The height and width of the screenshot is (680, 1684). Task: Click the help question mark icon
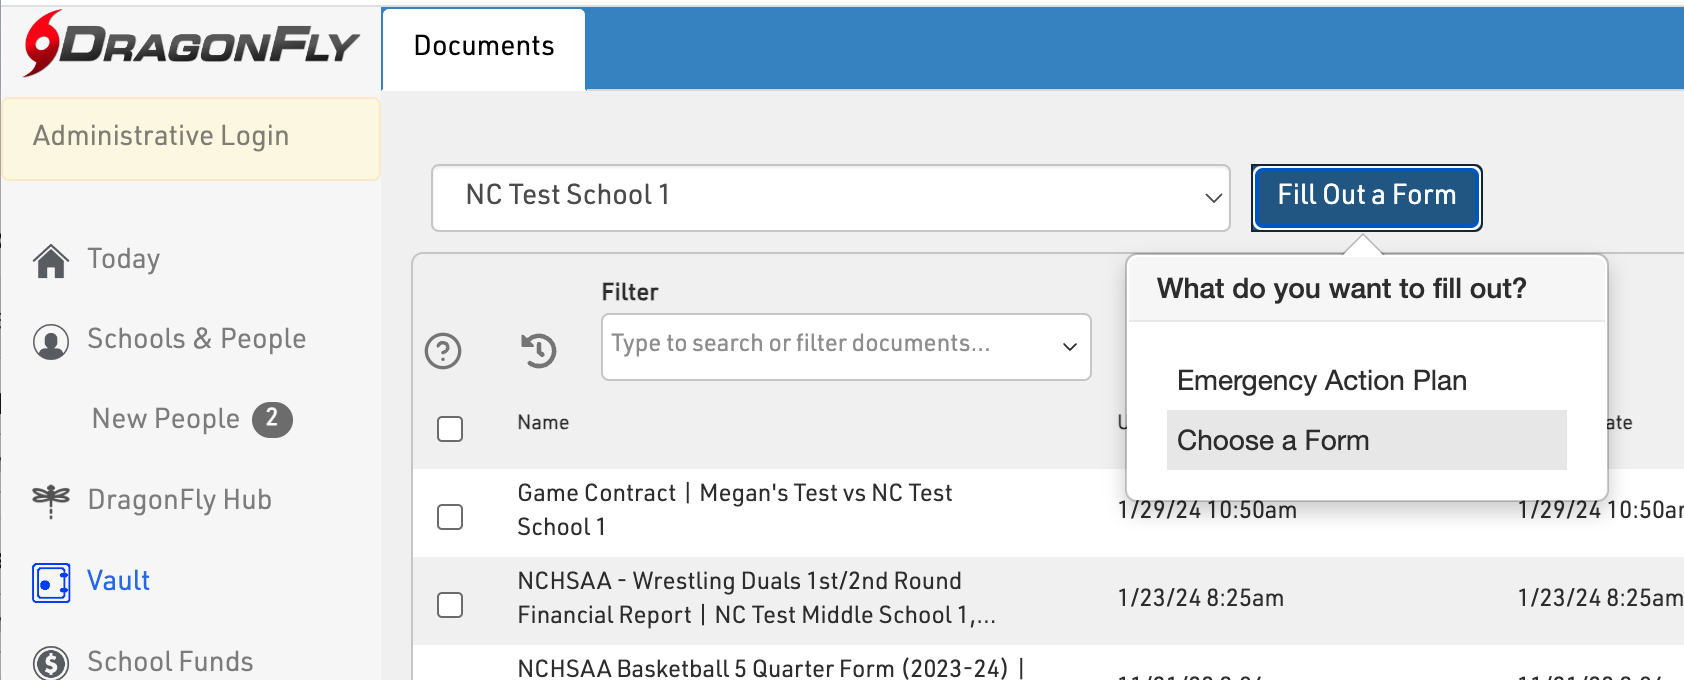(443, 351)
